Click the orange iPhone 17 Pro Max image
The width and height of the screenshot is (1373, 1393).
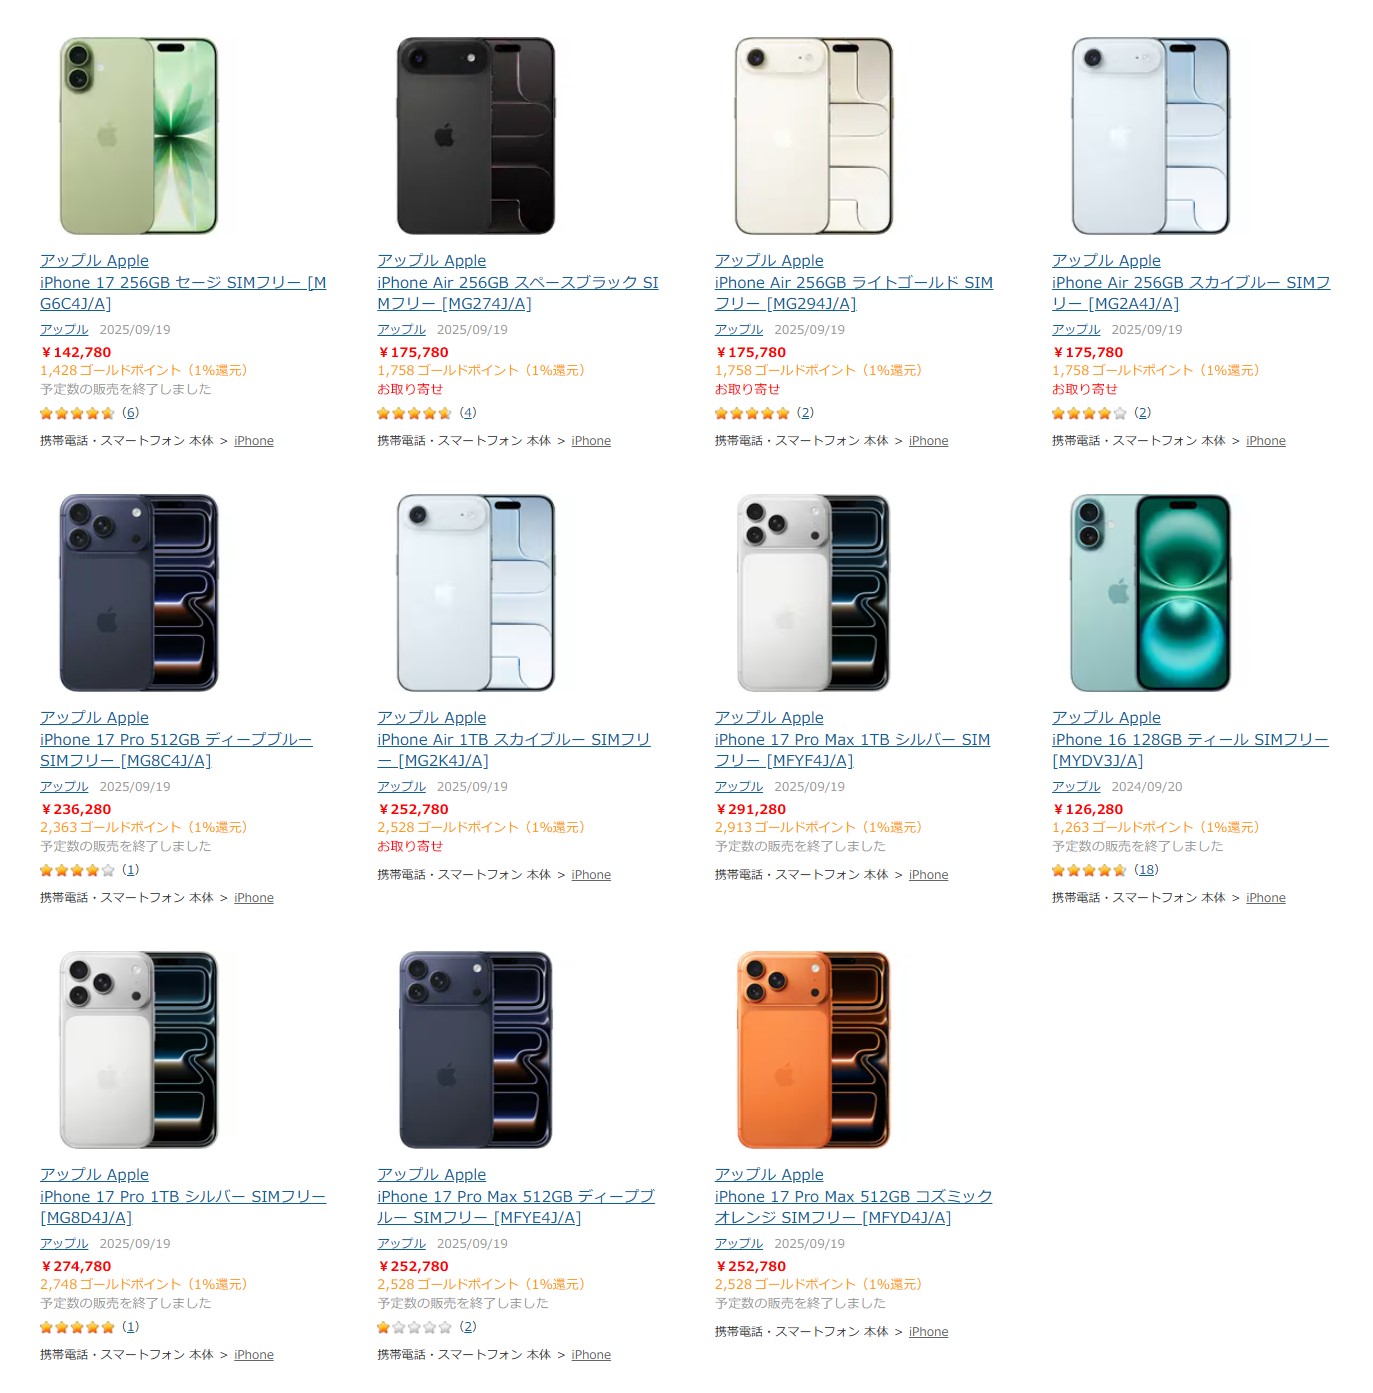coord(812,1050)
